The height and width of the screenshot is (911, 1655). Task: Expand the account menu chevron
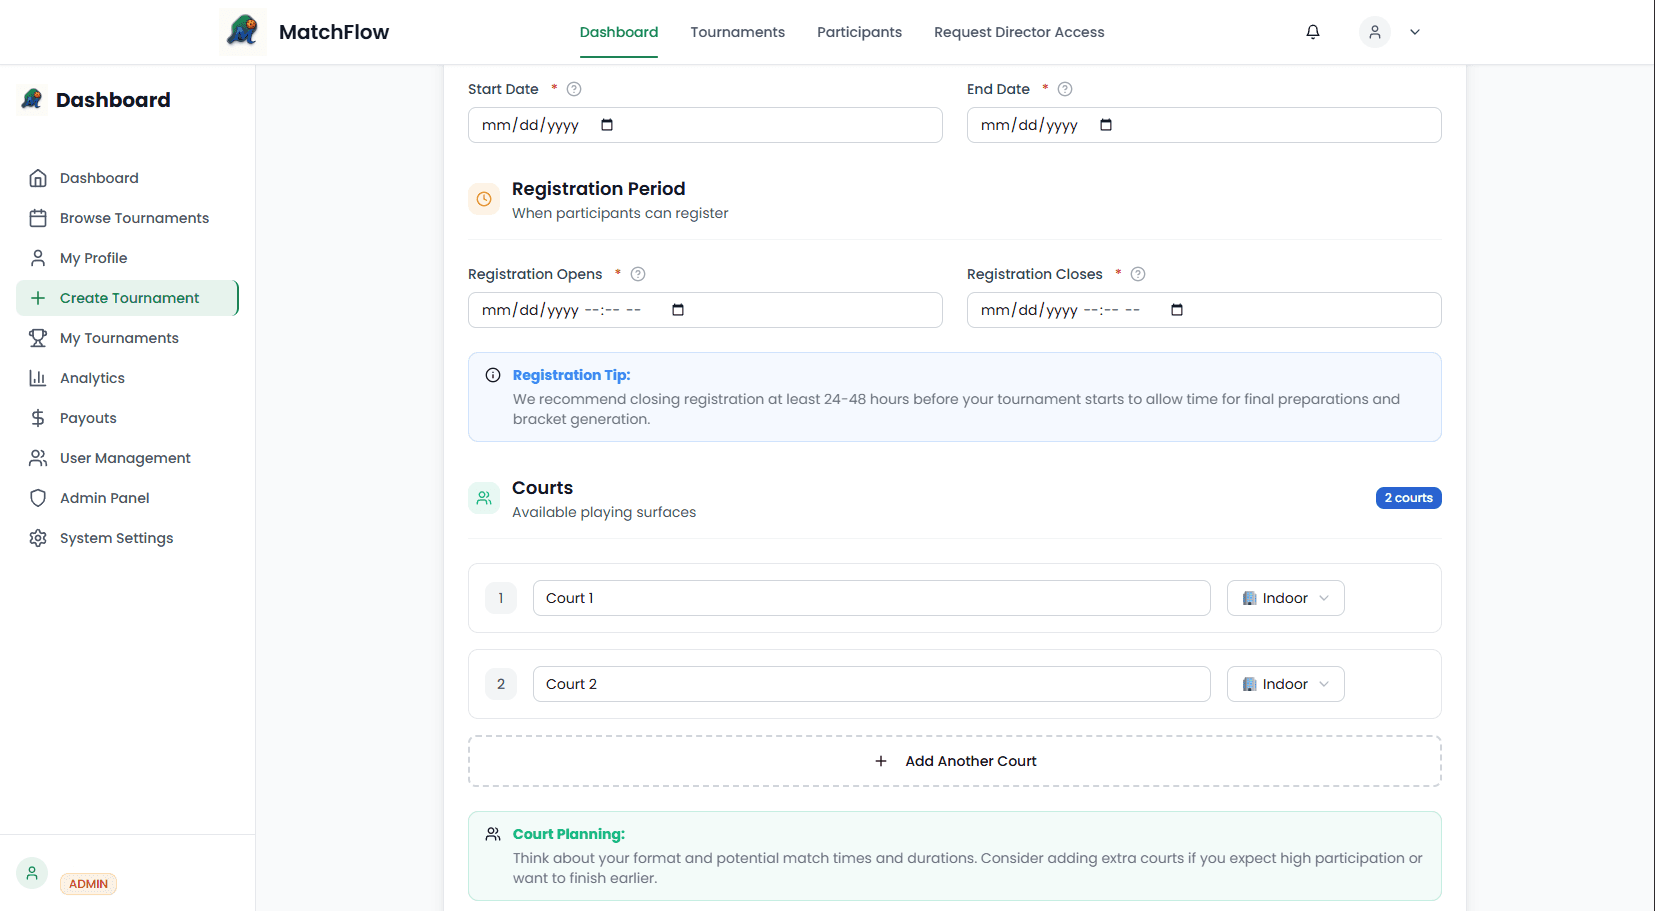click(x=1415, y=32)
